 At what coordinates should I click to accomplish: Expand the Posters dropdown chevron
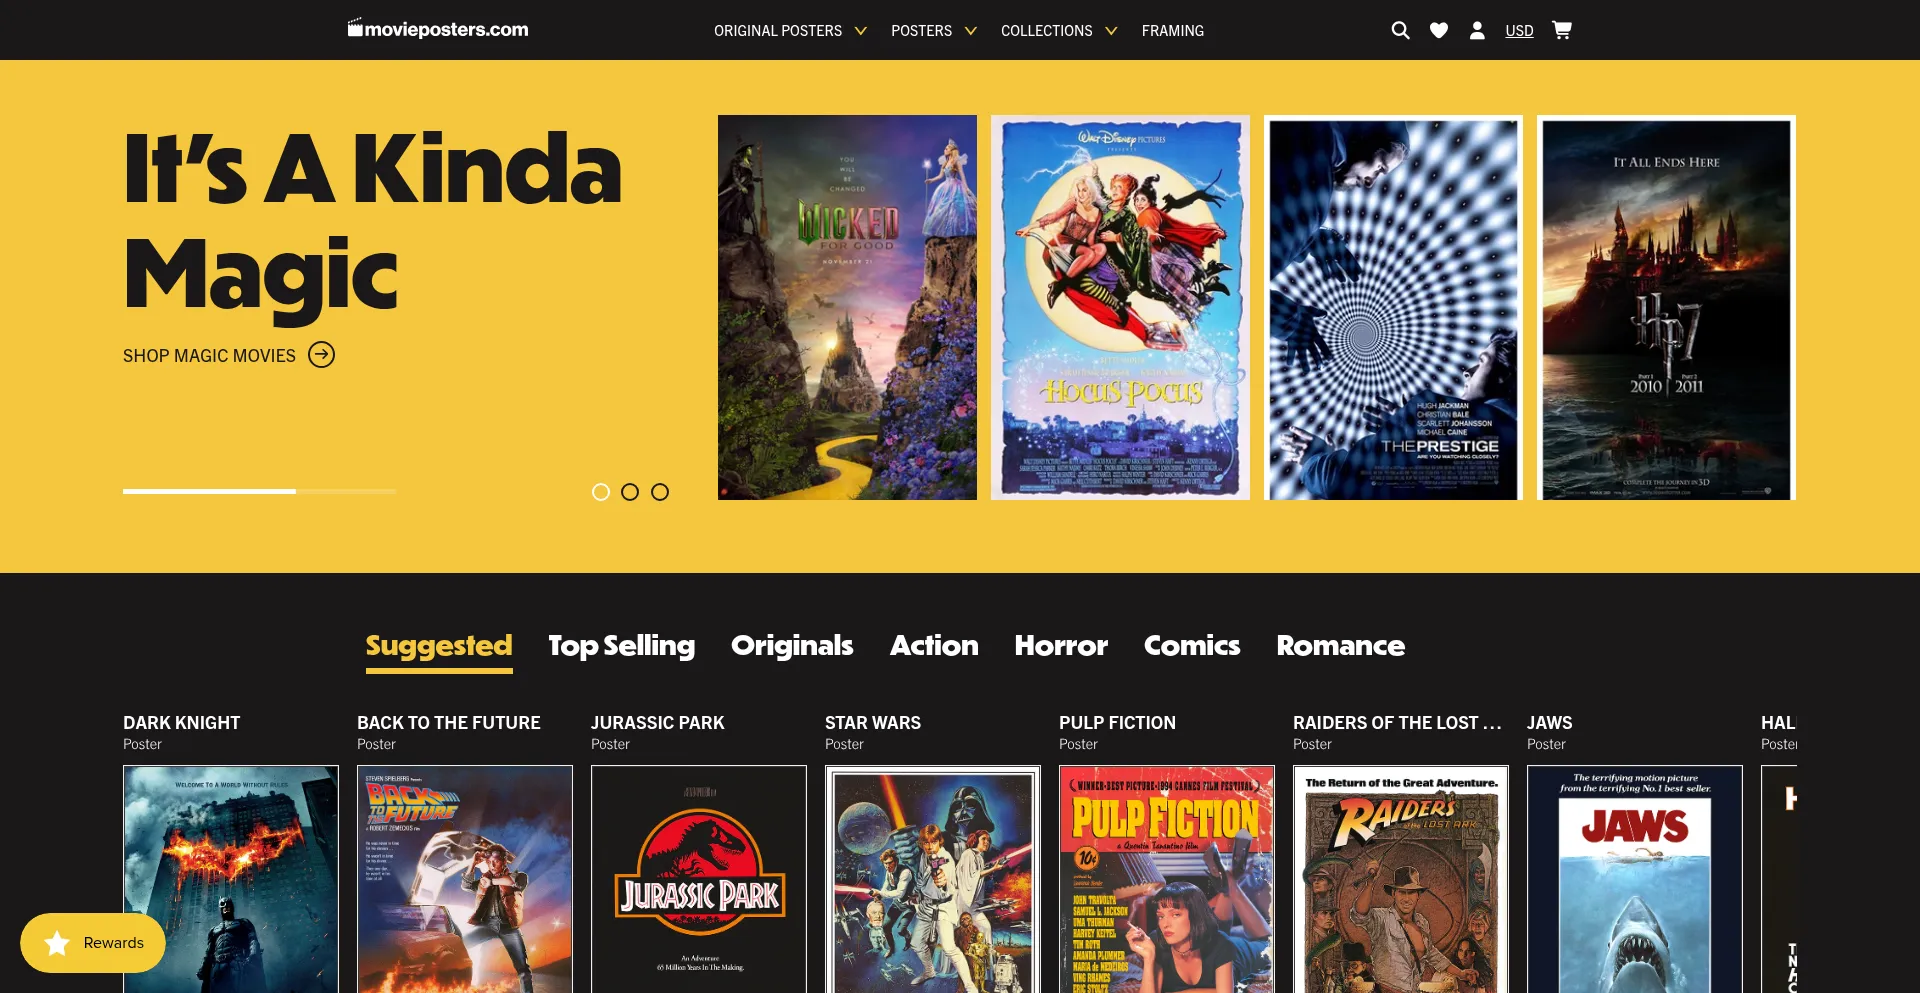click(x=970, y=31)
